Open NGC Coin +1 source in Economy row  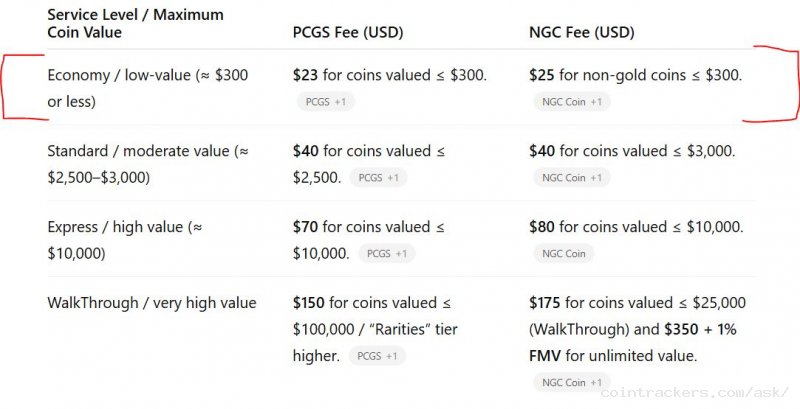tap(571, 102)
